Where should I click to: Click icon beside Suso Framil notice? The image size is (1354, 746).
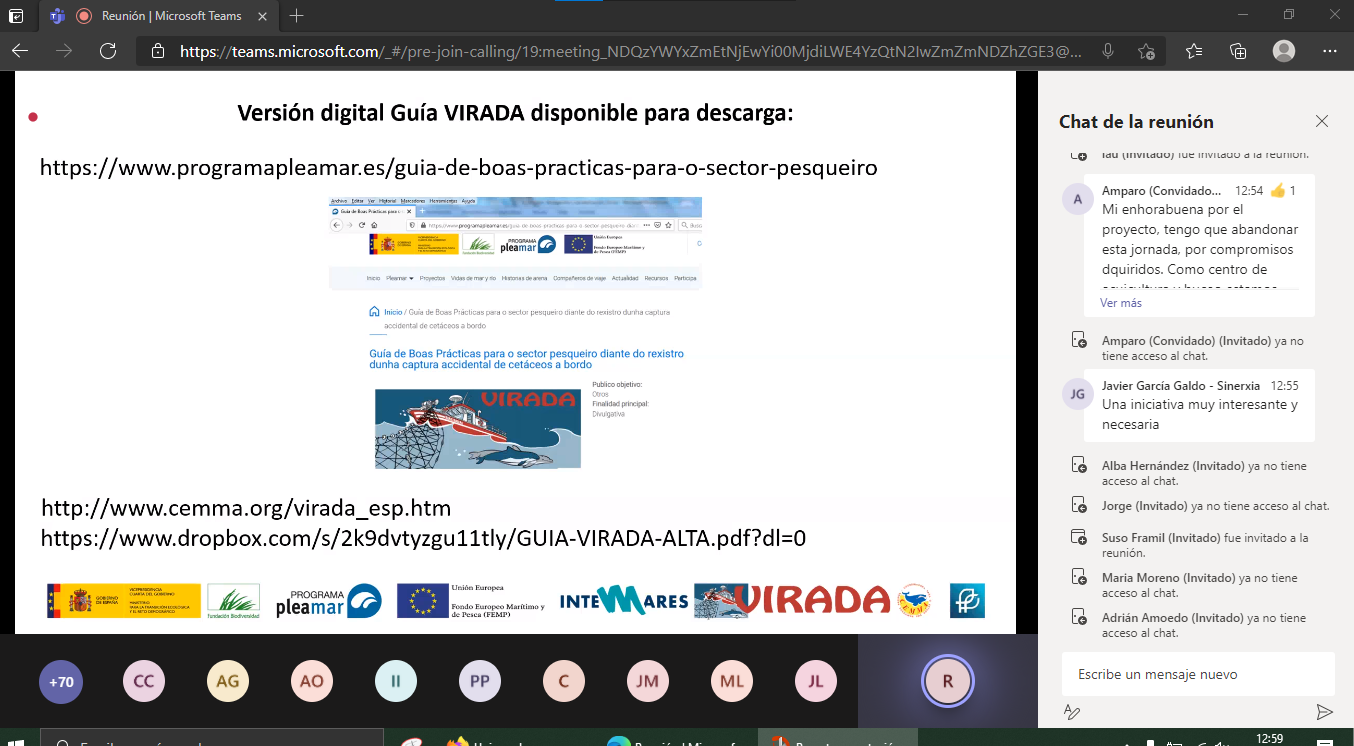pos(1079,537)
